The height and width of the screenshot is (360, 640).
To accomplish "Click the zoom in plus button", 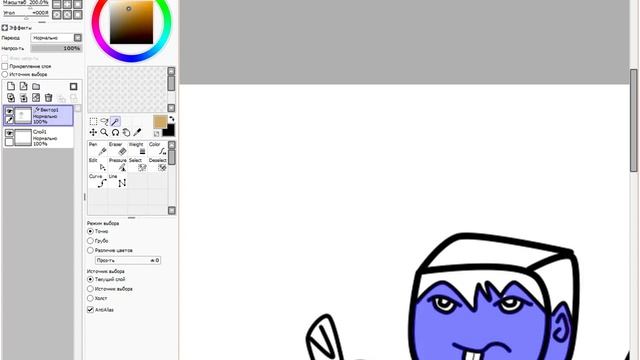I will [67, 4].
